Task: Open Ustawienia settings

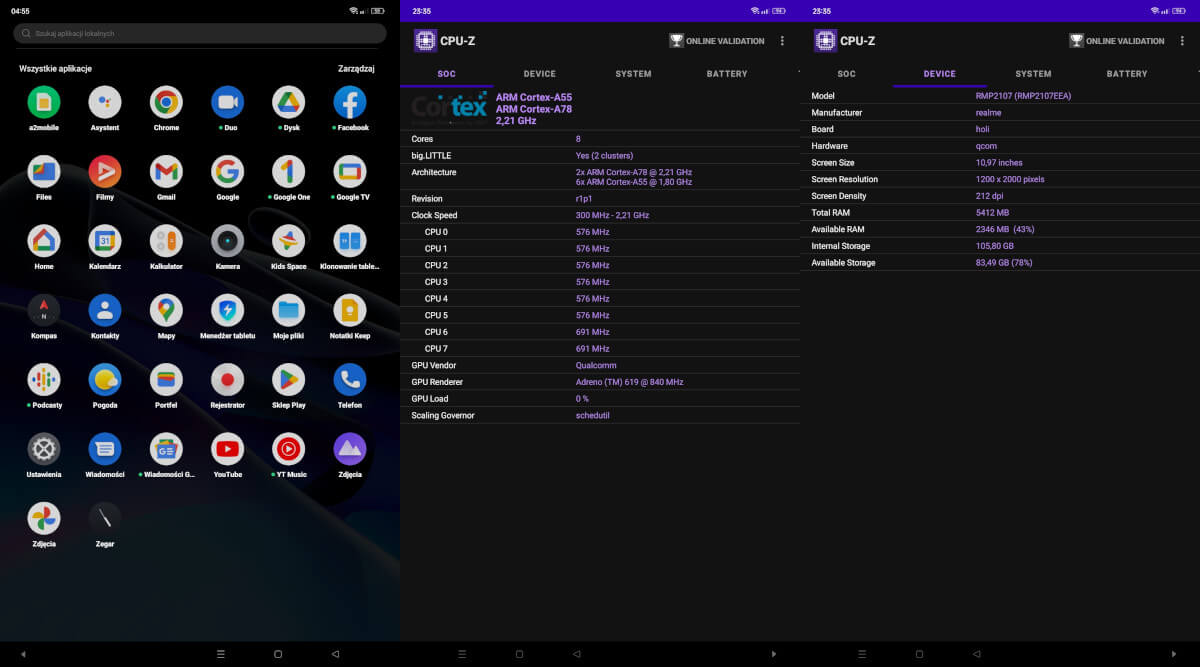Action: click(43, 448)
